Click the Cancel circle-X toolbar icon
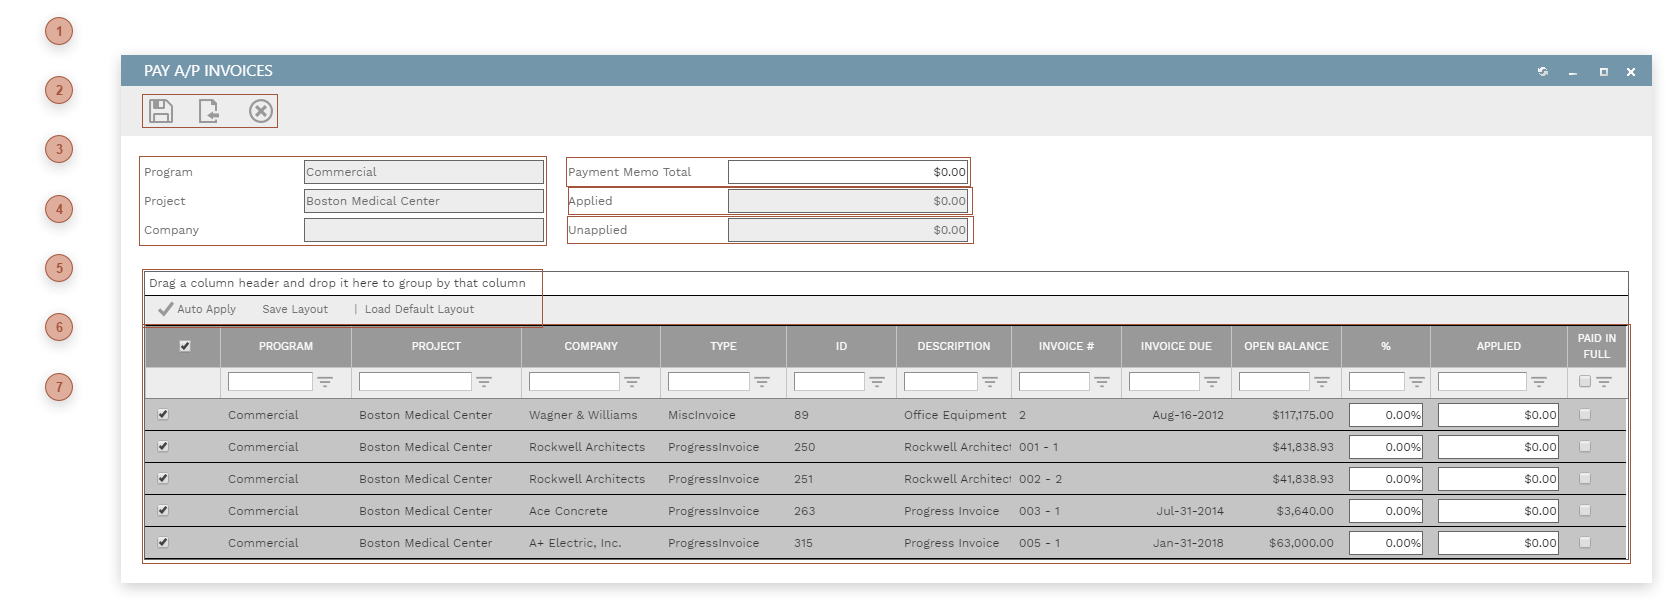The width and height of the screenshot is (1671, 606). (261, 111)
